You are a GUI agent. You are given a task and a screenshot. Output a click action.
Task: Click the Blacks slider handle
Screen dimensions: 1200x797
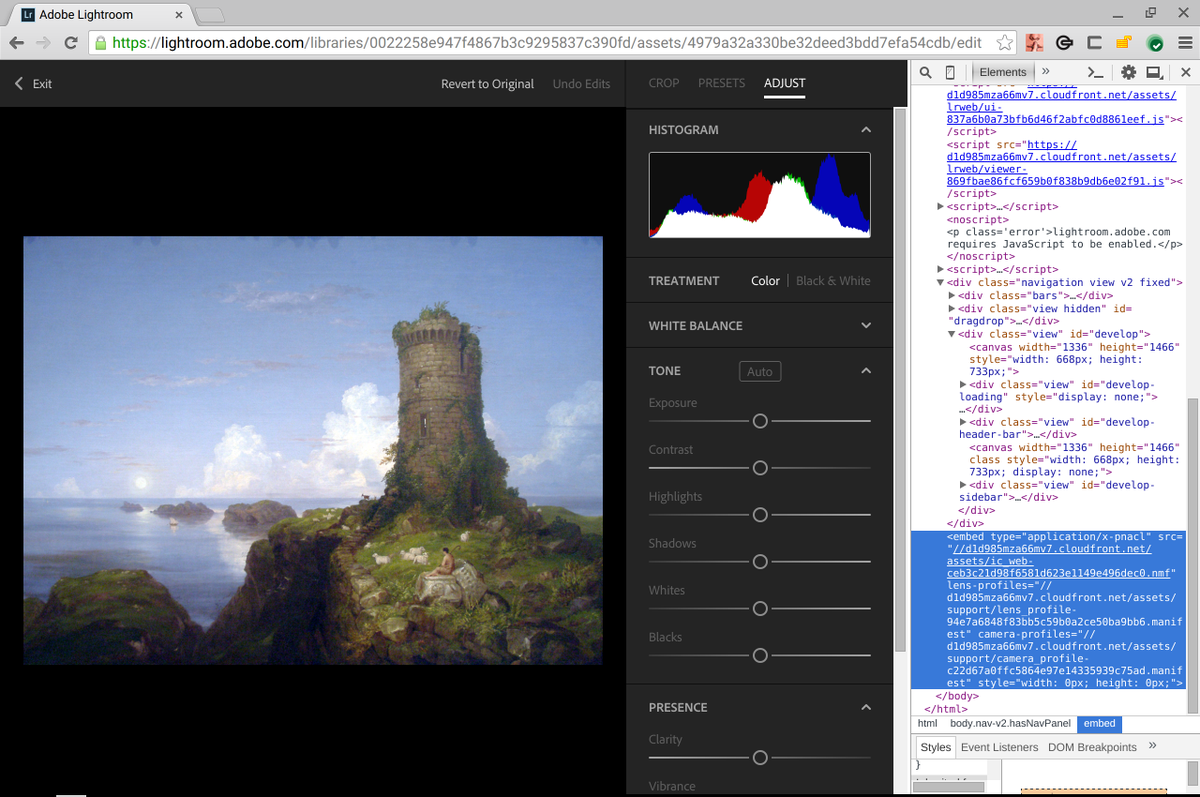(x=760, y=656)
